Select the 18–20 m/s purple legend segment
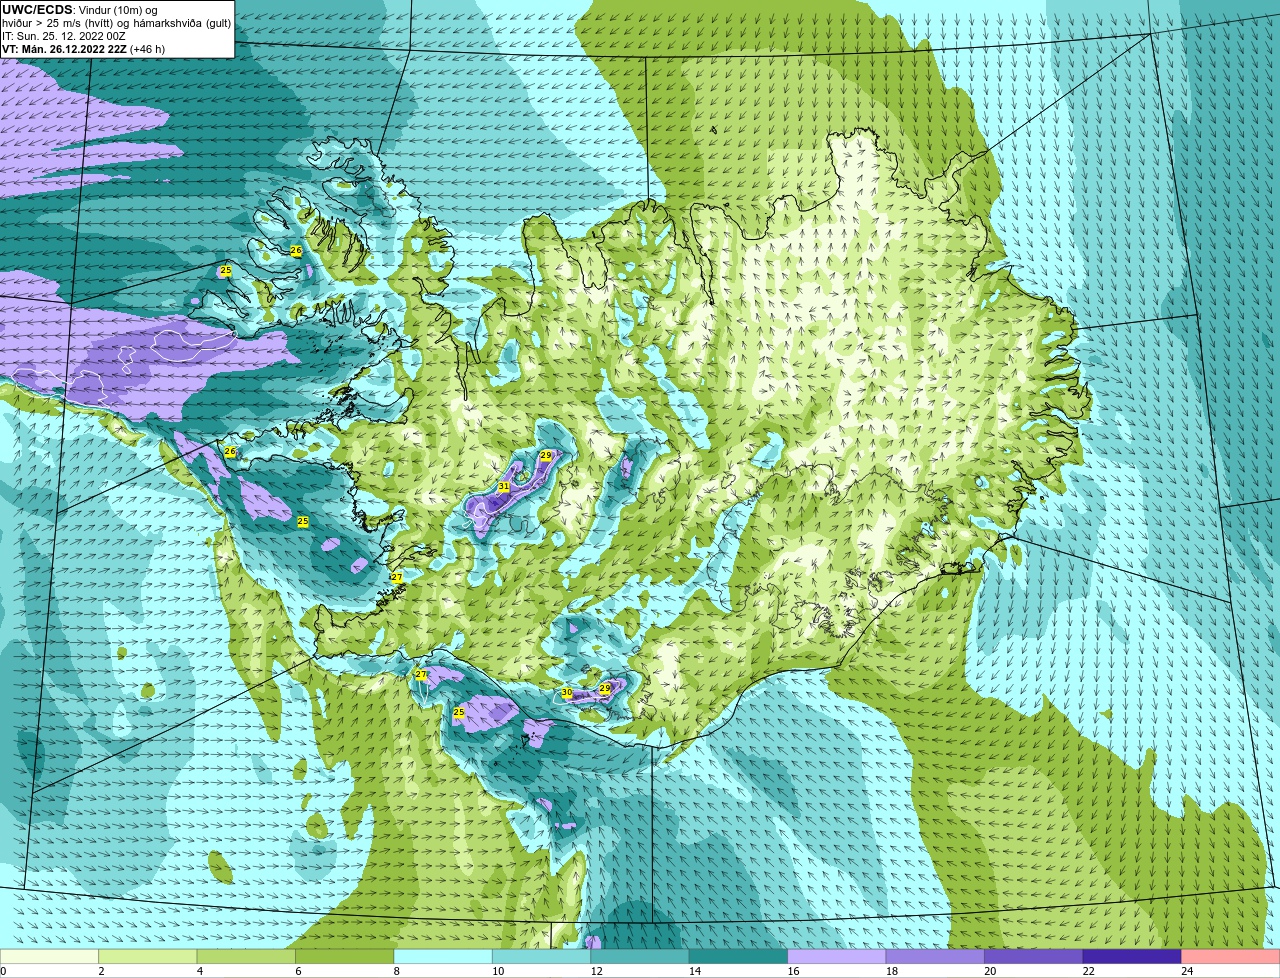 [936, 956]
